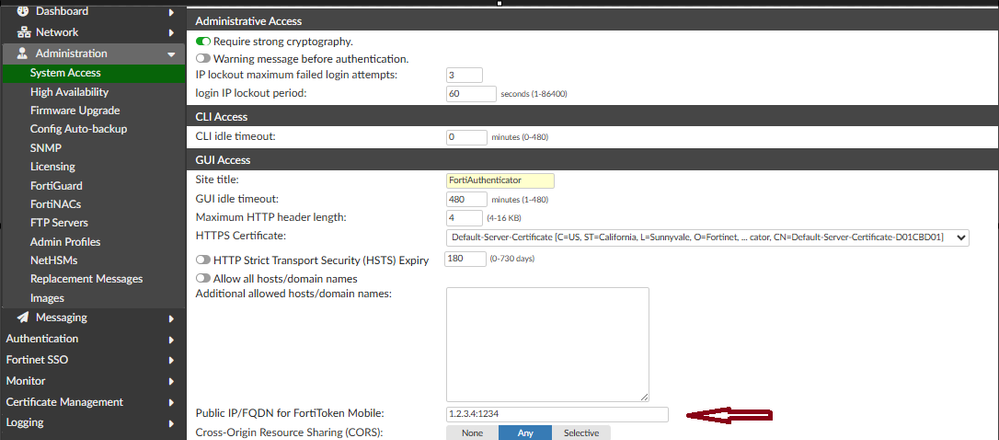999x440 pixels.
Task: Enable Allow all hosts/domain names
Action: pos(203,278)
